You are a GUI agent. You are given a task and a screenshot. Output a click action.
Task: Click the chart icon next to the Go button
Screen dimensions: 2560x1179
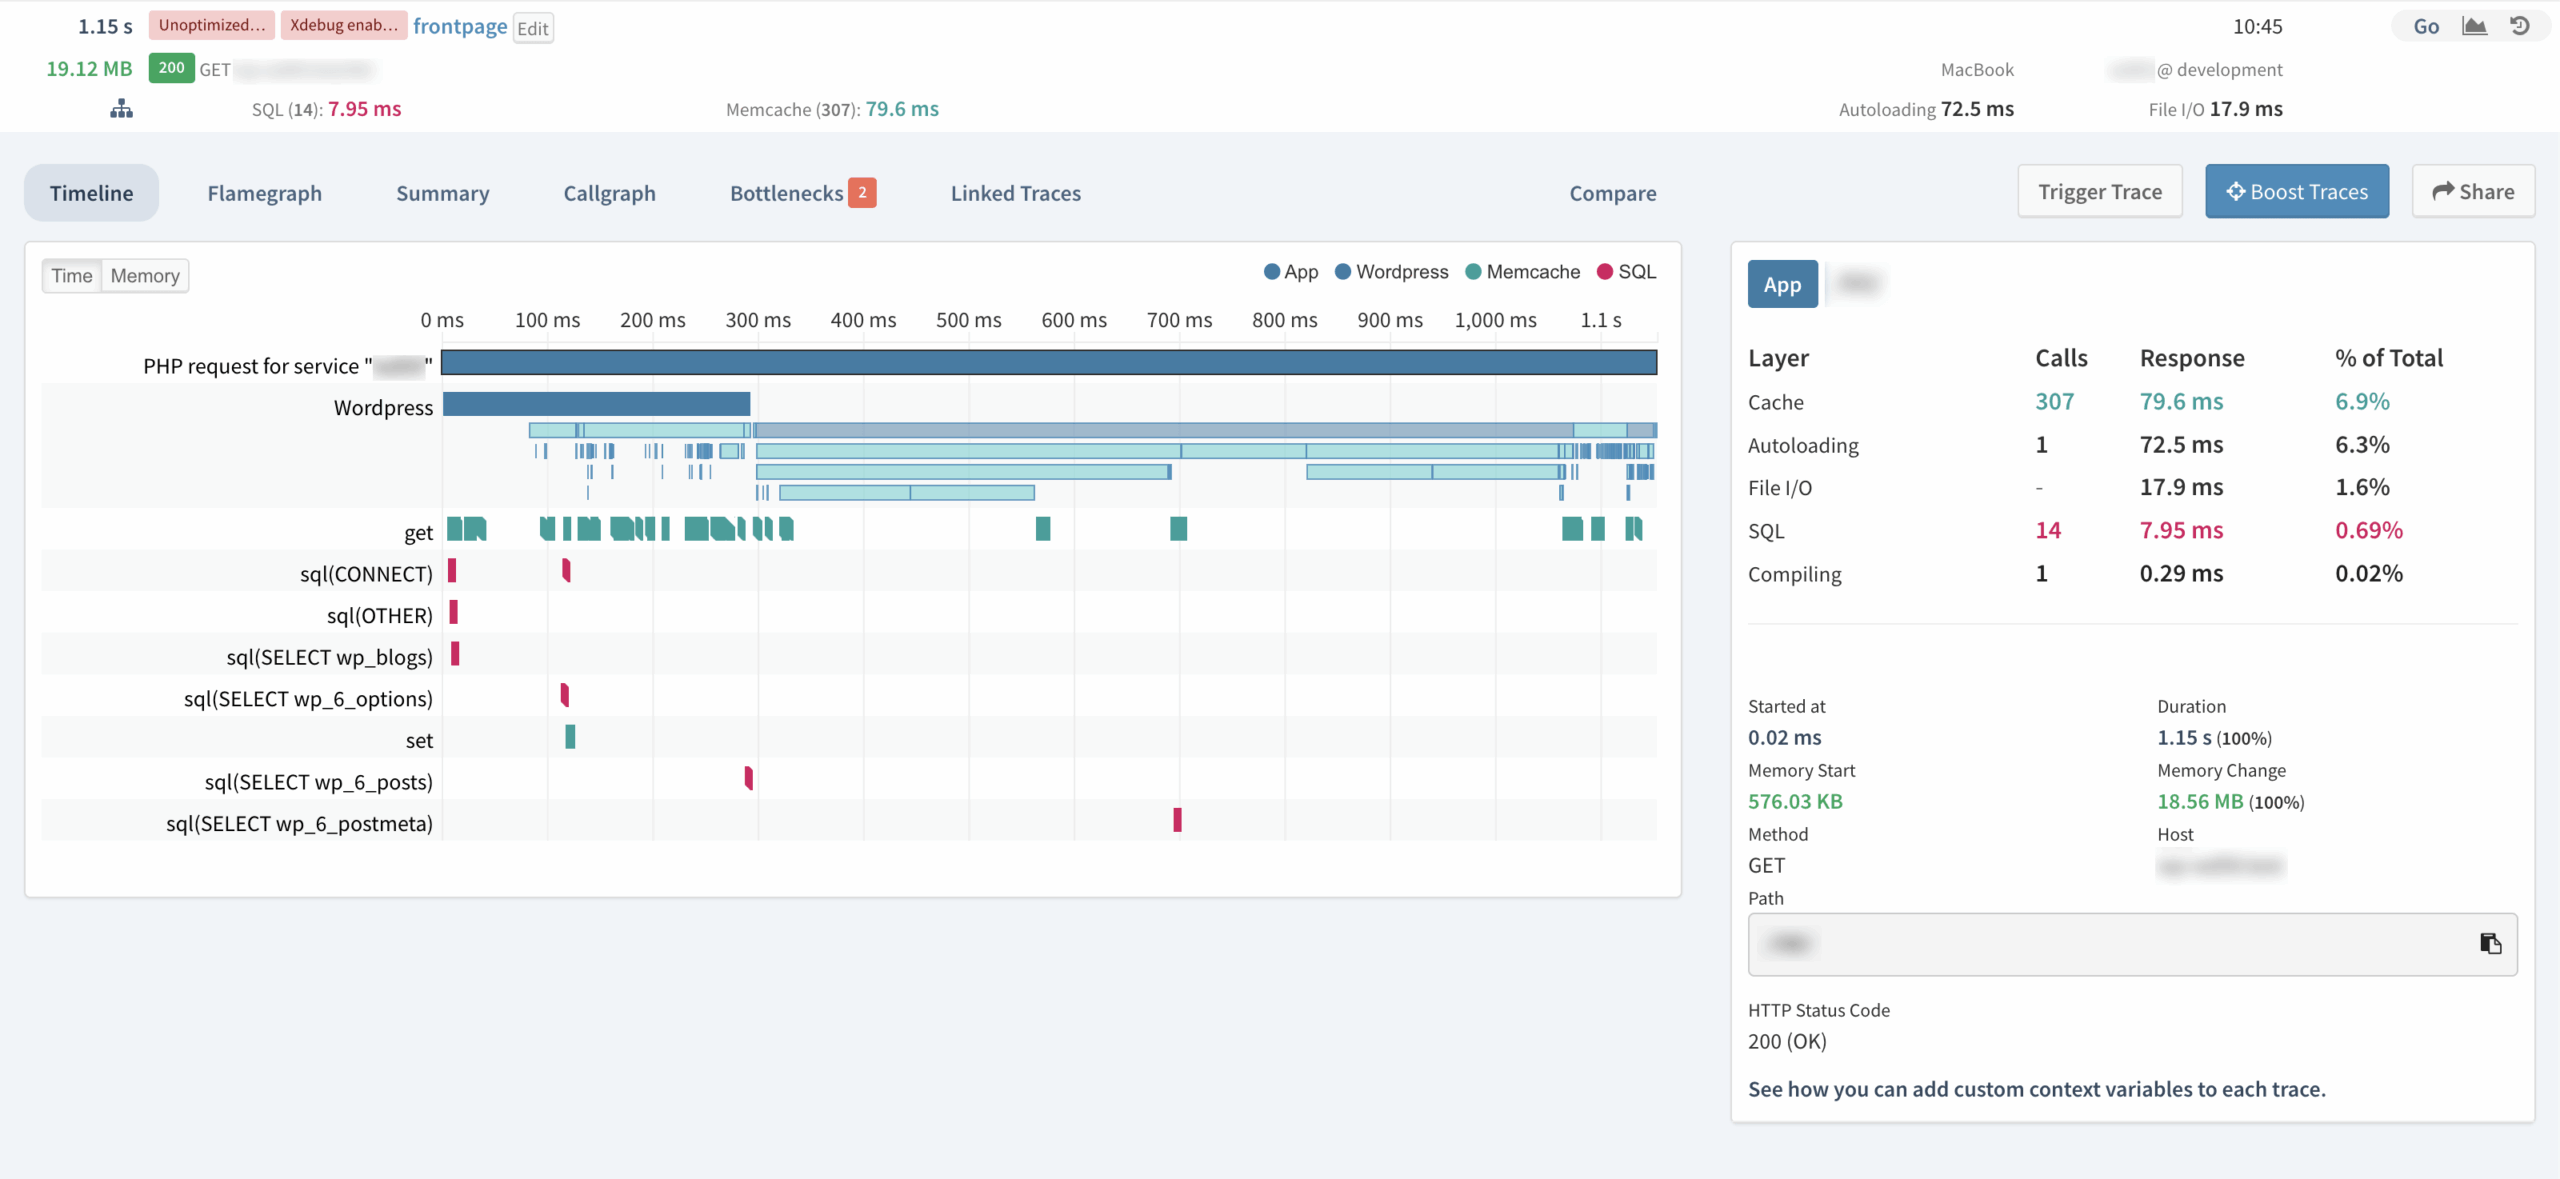[x=2474, y=25]
